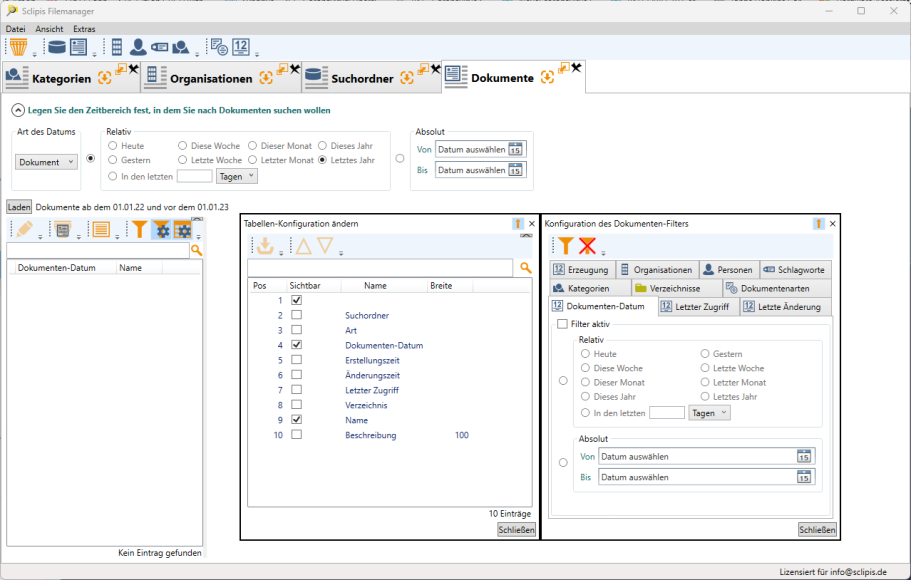Check Sichtbar for Erstellungszeit row

[296, 360]
